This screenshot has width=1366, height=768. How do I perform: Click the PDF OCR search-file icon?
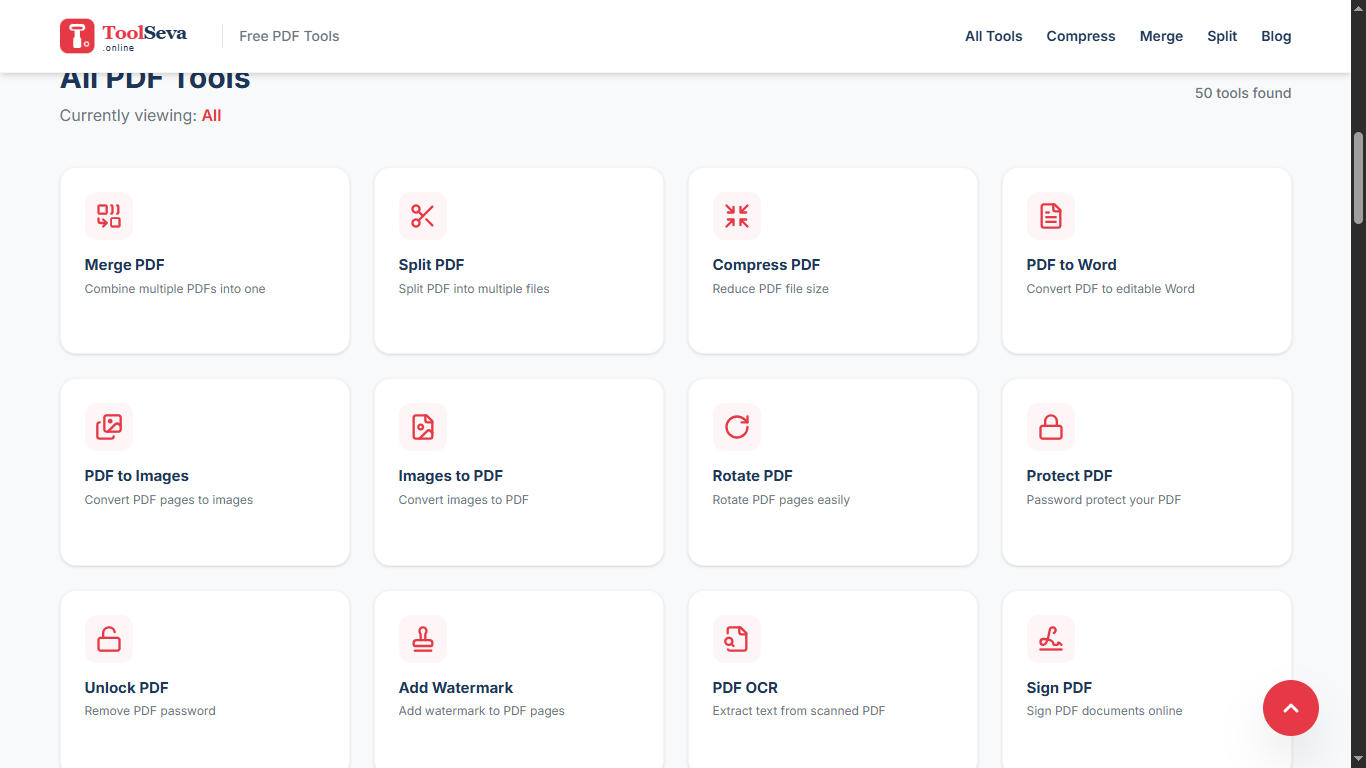(737, 639)
